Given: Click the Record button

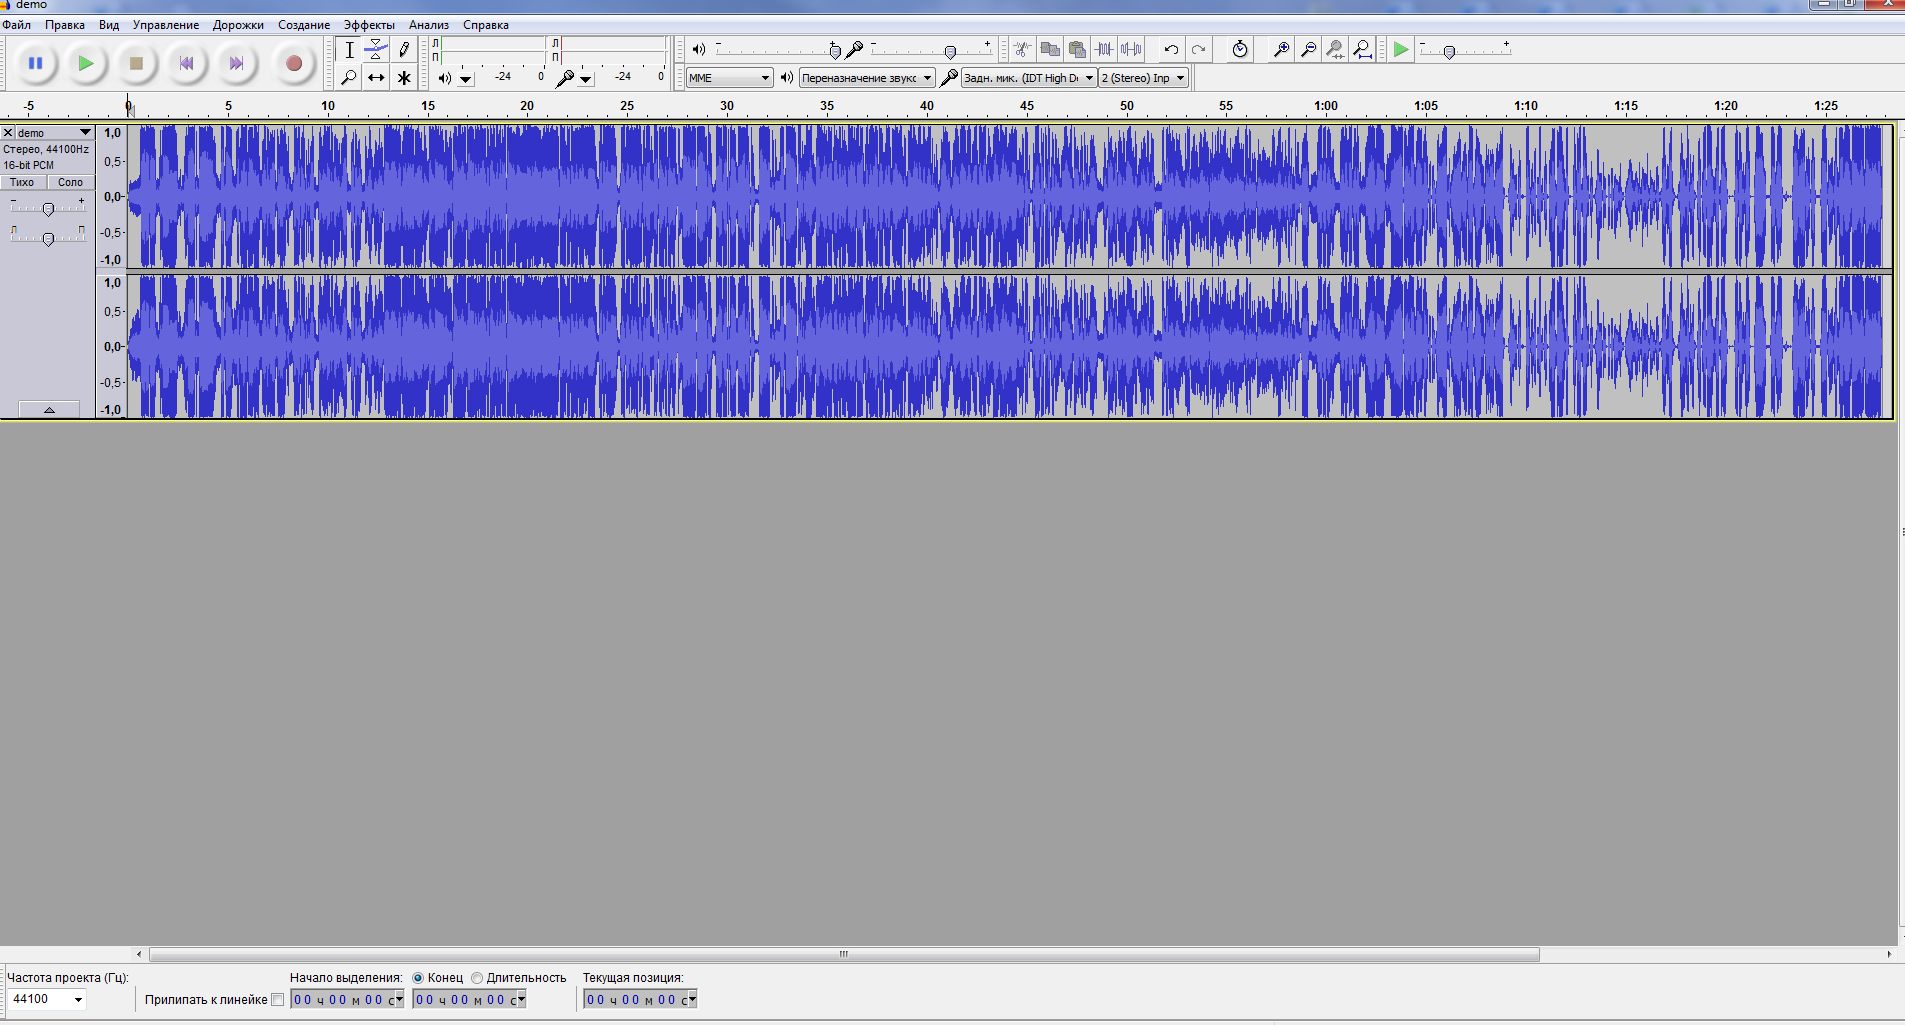Looking at the screenshot, I should click(293, 64).
